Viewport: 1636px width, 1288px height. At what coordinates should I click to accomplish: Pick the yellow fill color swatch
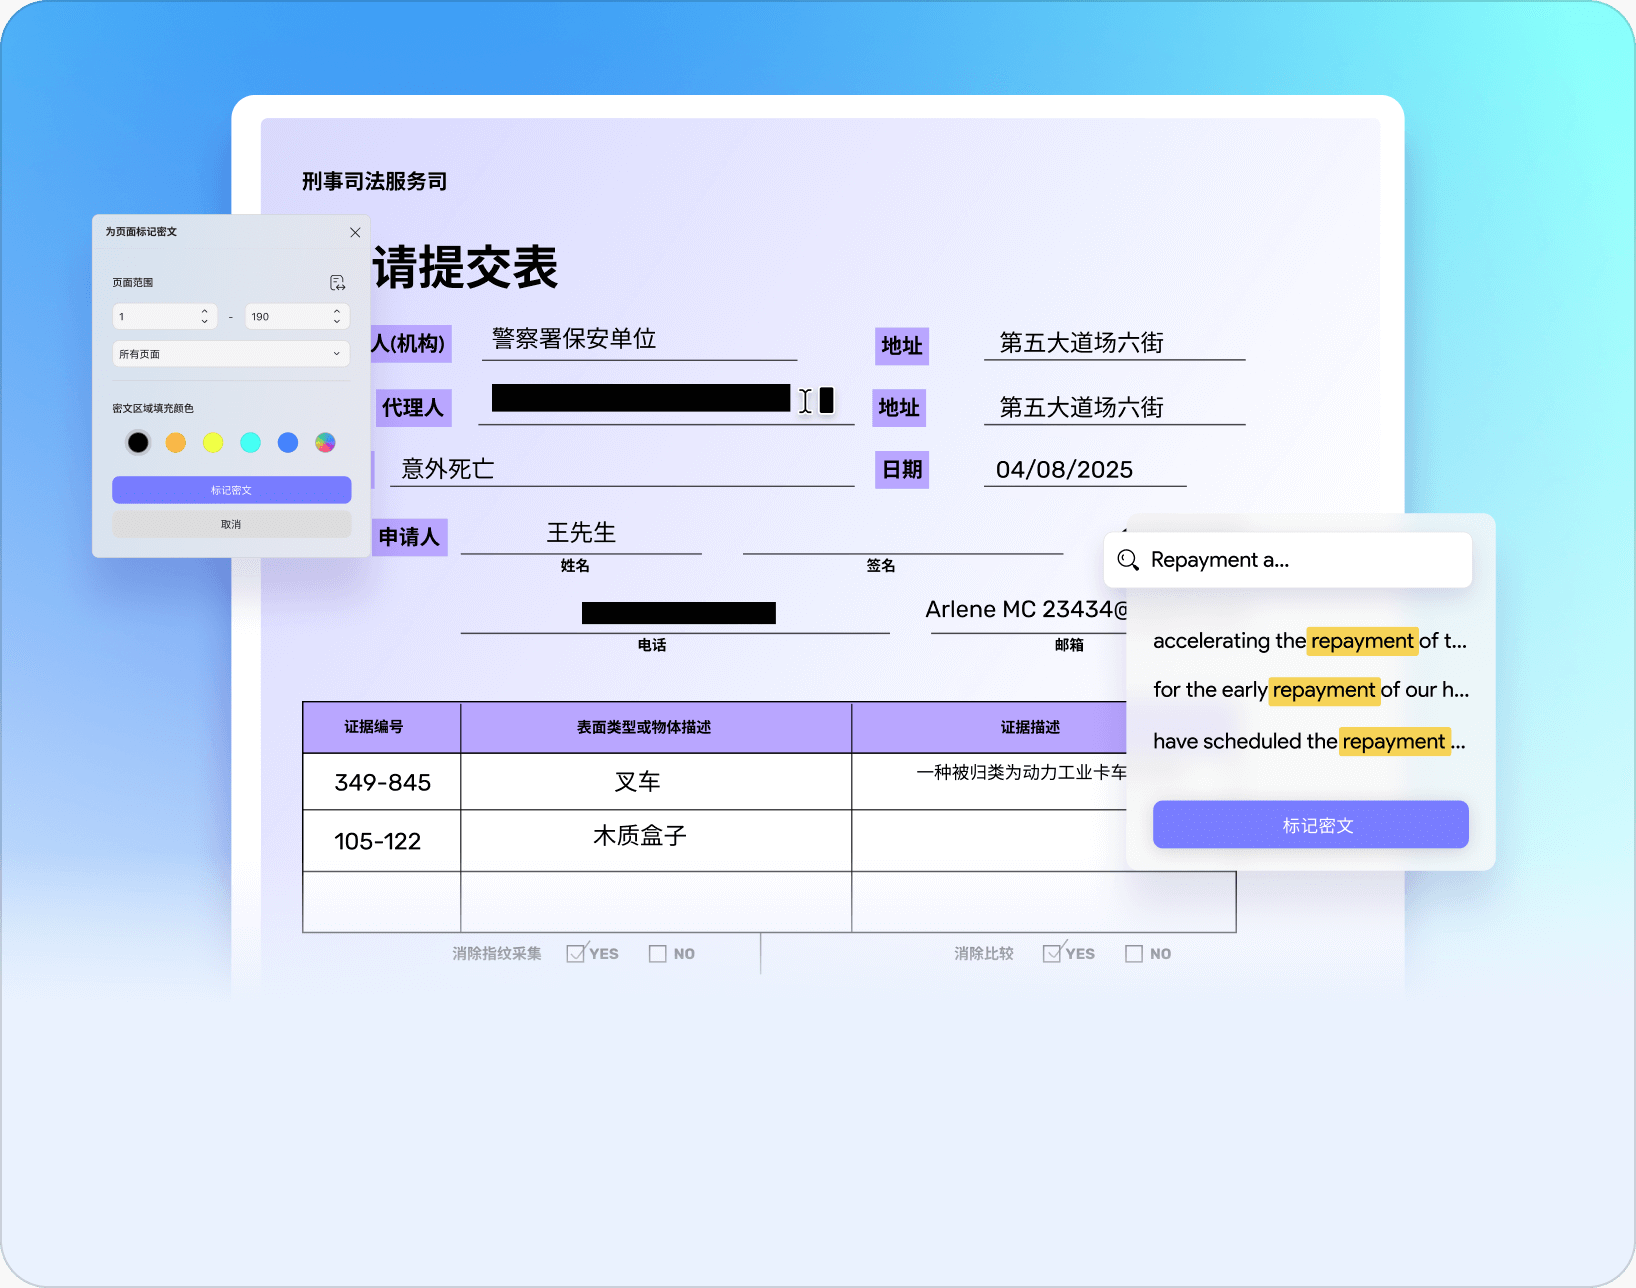[x=213, y=443]
